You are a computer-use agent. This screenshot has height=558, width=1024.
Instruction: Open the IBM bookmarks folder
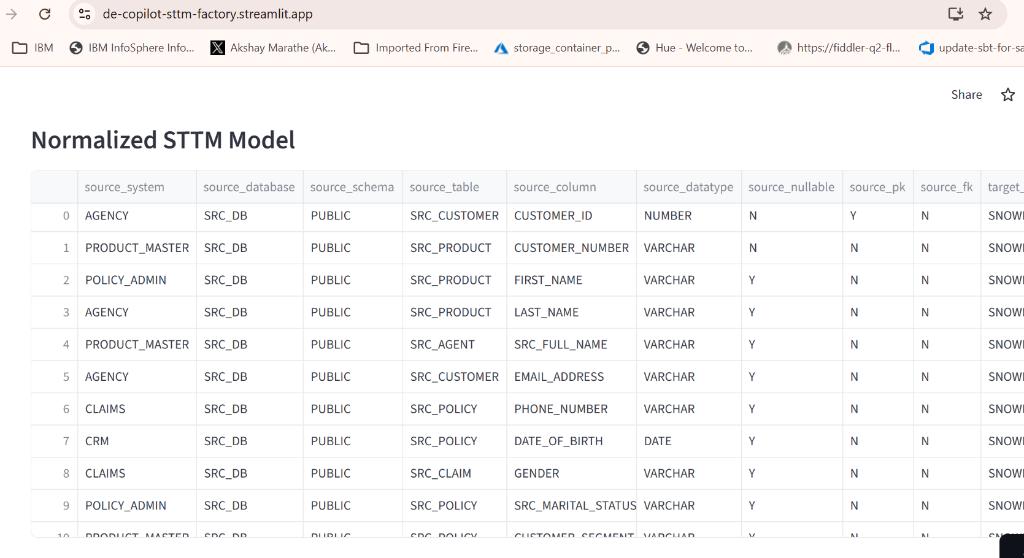coord(33,48)
